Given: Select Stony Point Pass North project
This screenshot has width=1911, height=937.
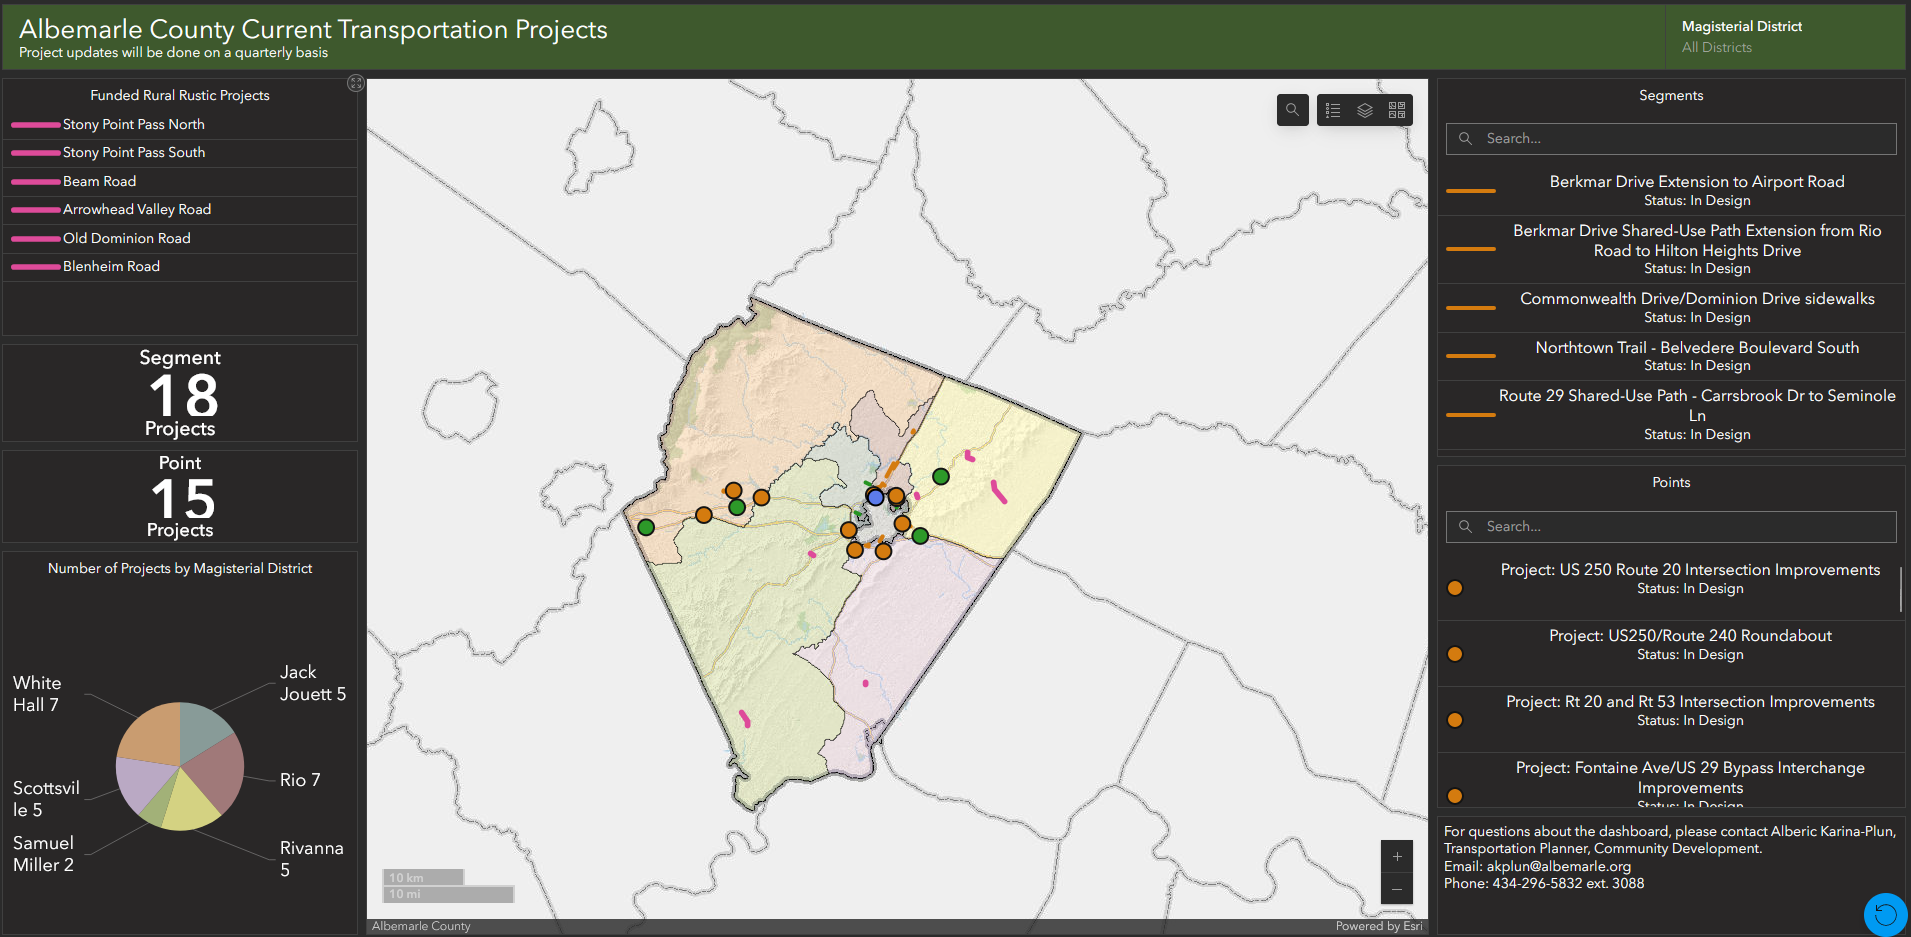Looking at the screenshot, I should [x=134, y=125].
